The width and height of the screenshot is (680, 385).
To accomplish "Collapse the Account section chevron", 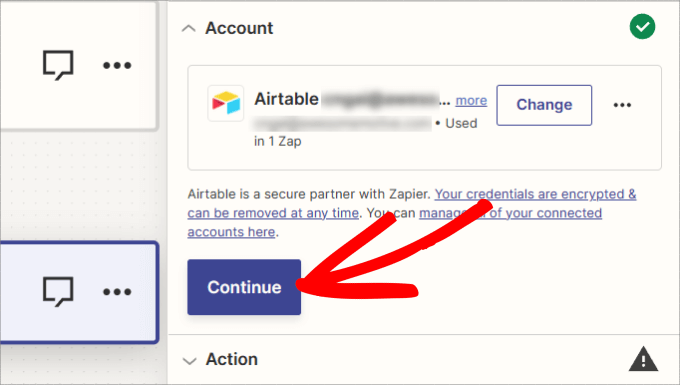I will pos(189,29).
